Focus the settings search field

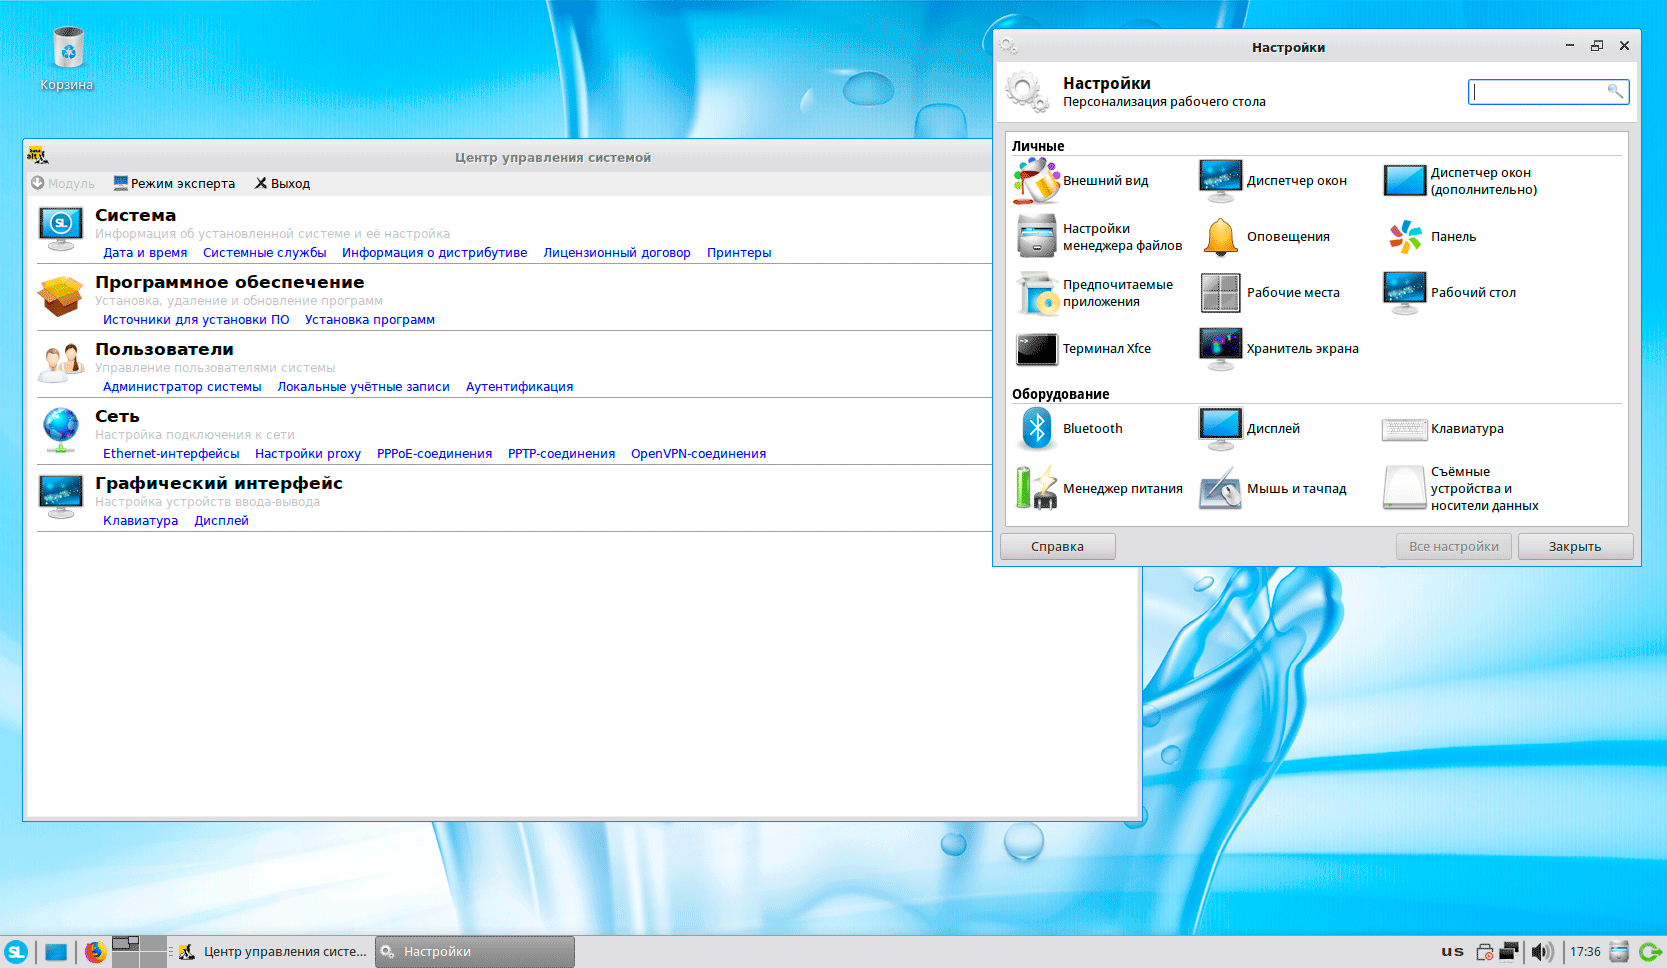click(1538, 92)
